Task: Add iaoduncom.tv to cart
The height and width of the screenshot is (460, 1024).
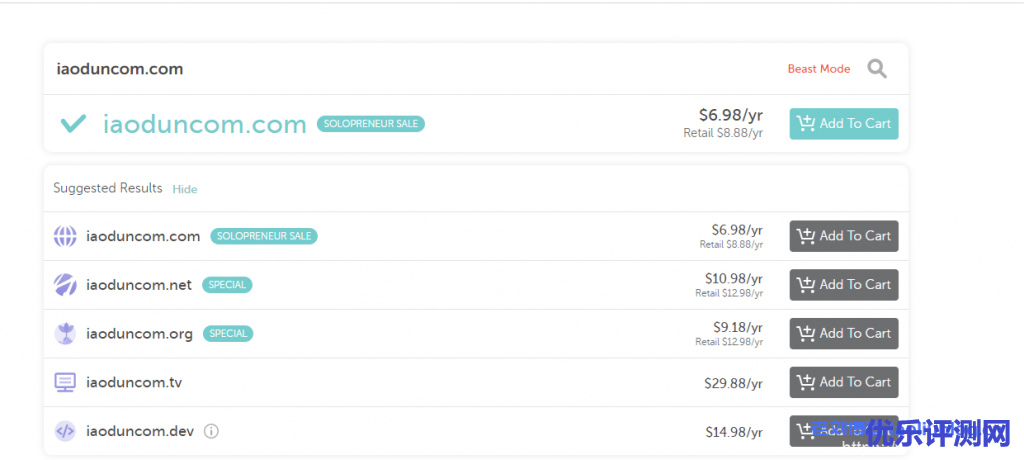Action: 843,382
